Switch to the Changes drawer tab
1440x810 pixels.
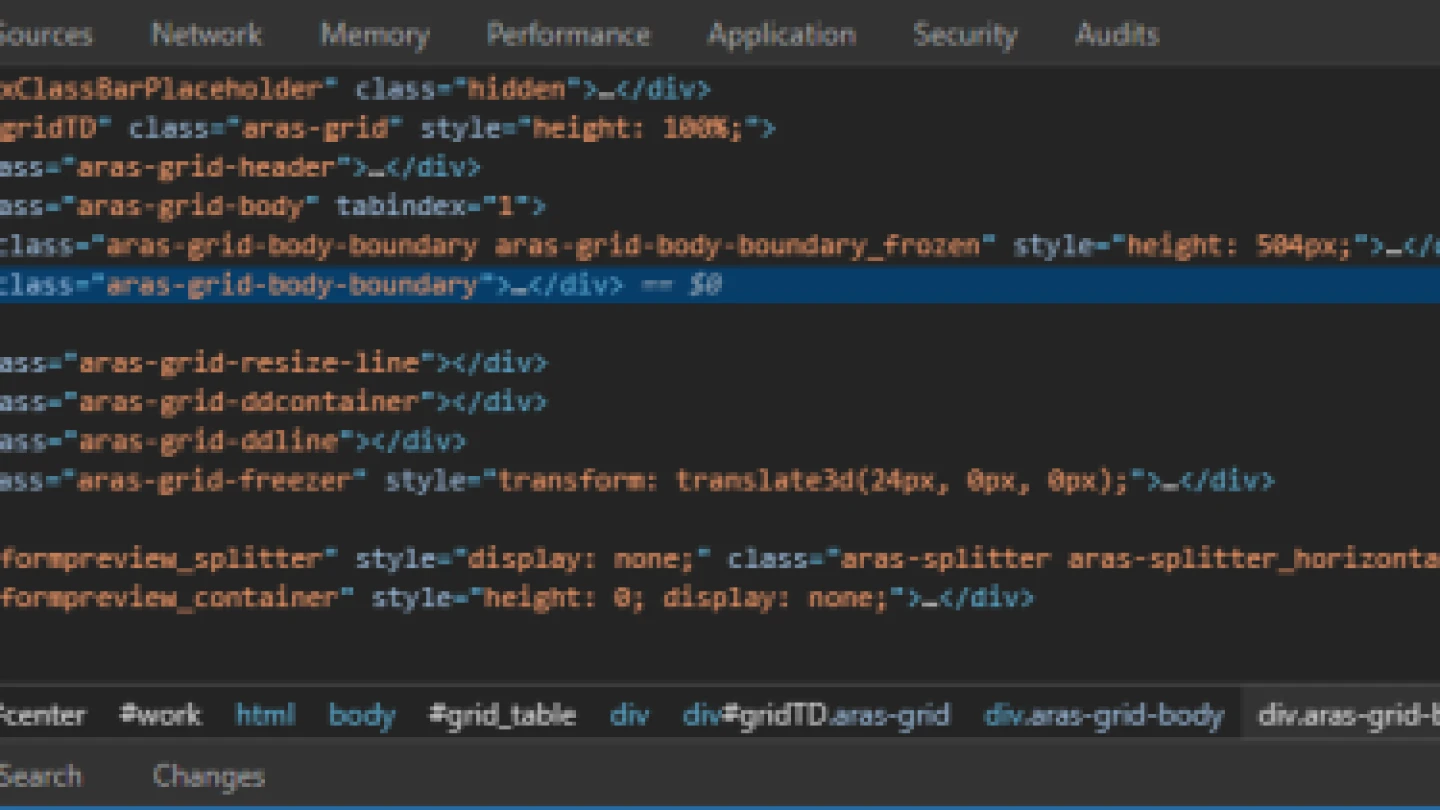209,776
